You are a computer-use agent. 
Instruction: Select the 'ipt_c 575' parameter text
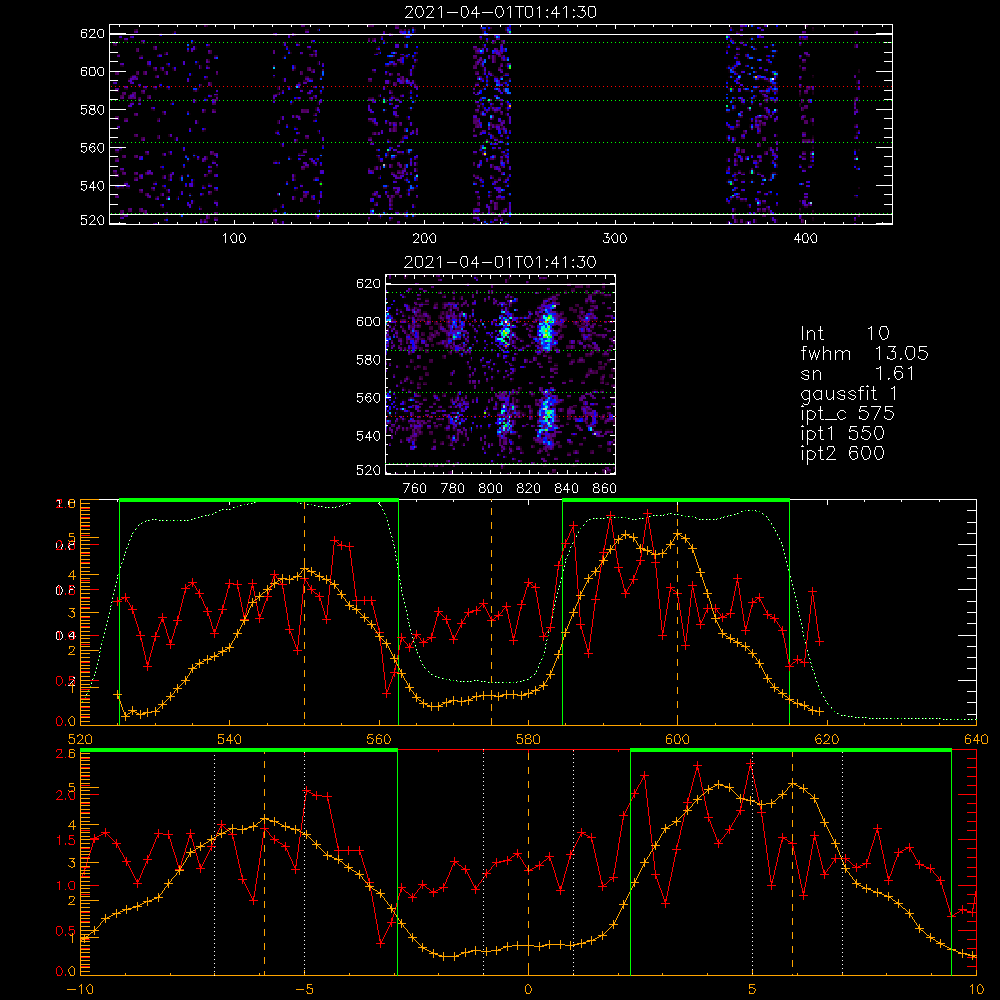pyautogui.click(x=848, y=414)
